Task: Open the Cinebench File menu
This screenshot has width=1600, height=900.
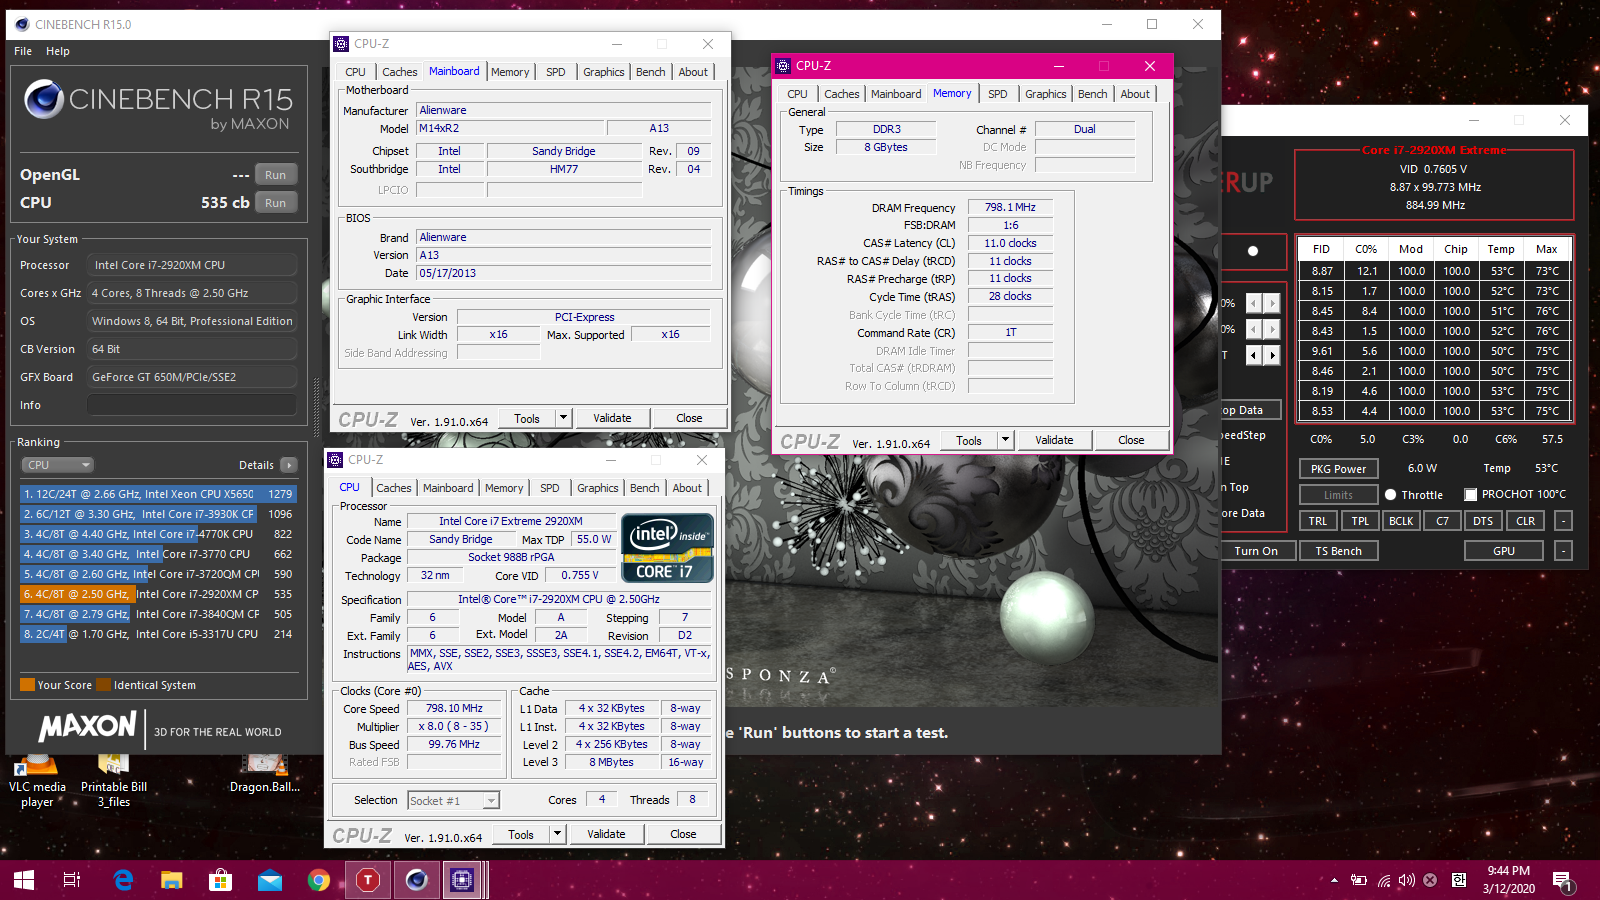Action: click(x=23, y=51)
